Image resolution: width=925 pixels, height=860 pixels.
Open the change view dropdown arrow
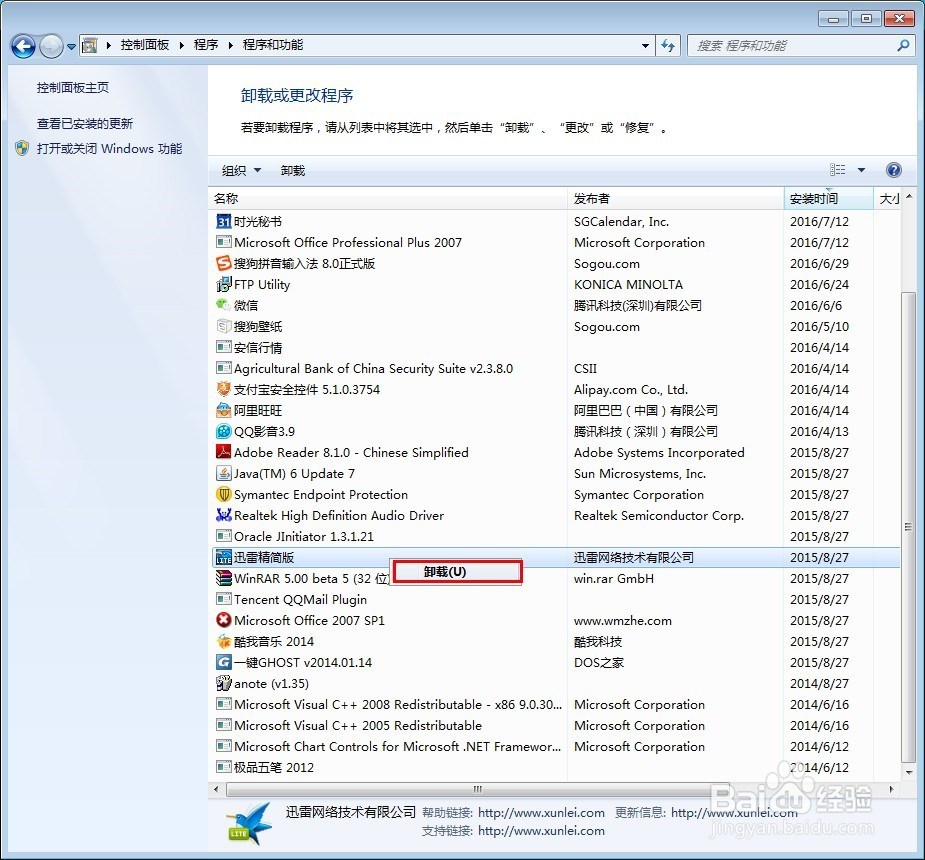point(862,170)
